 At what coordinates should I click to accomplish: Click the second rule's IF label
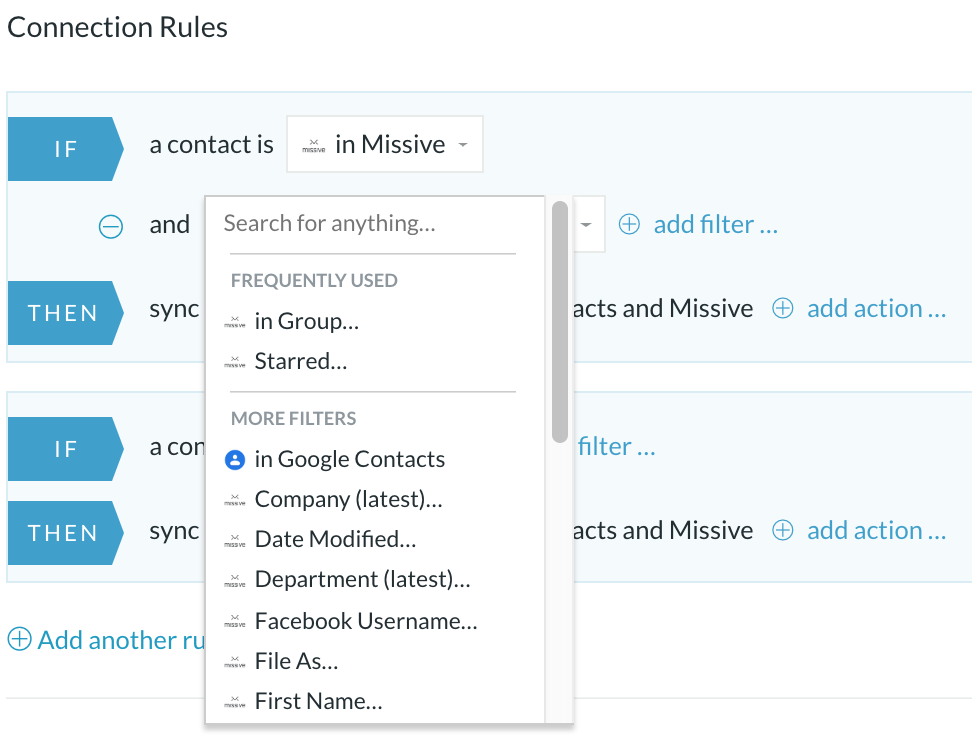65,449
